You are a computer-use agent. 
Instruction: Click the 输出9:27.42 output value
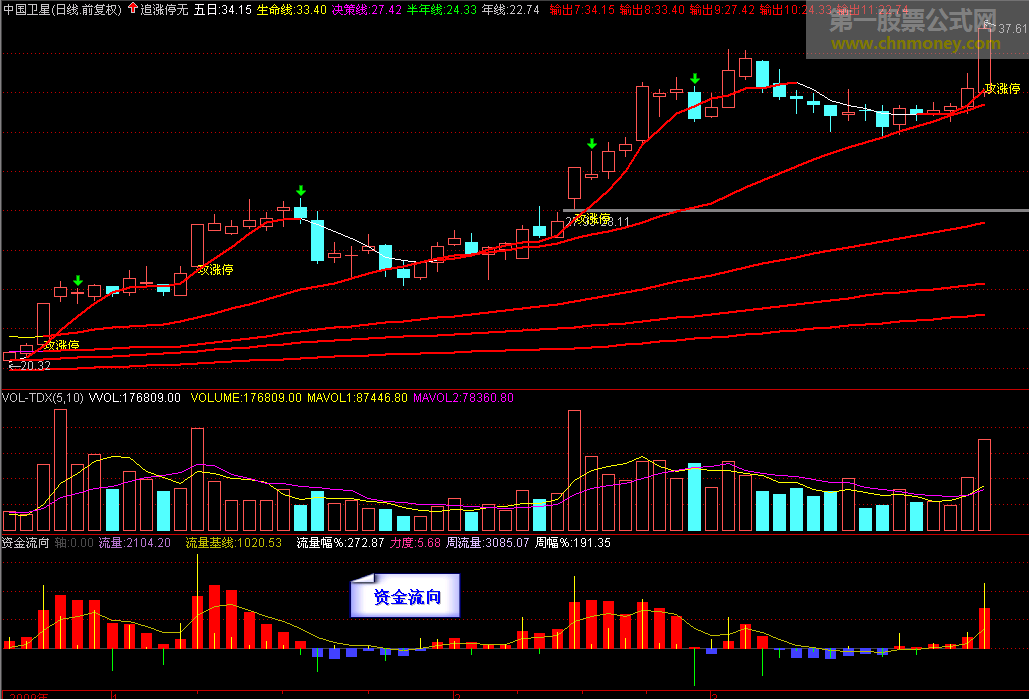coord(723,10)
